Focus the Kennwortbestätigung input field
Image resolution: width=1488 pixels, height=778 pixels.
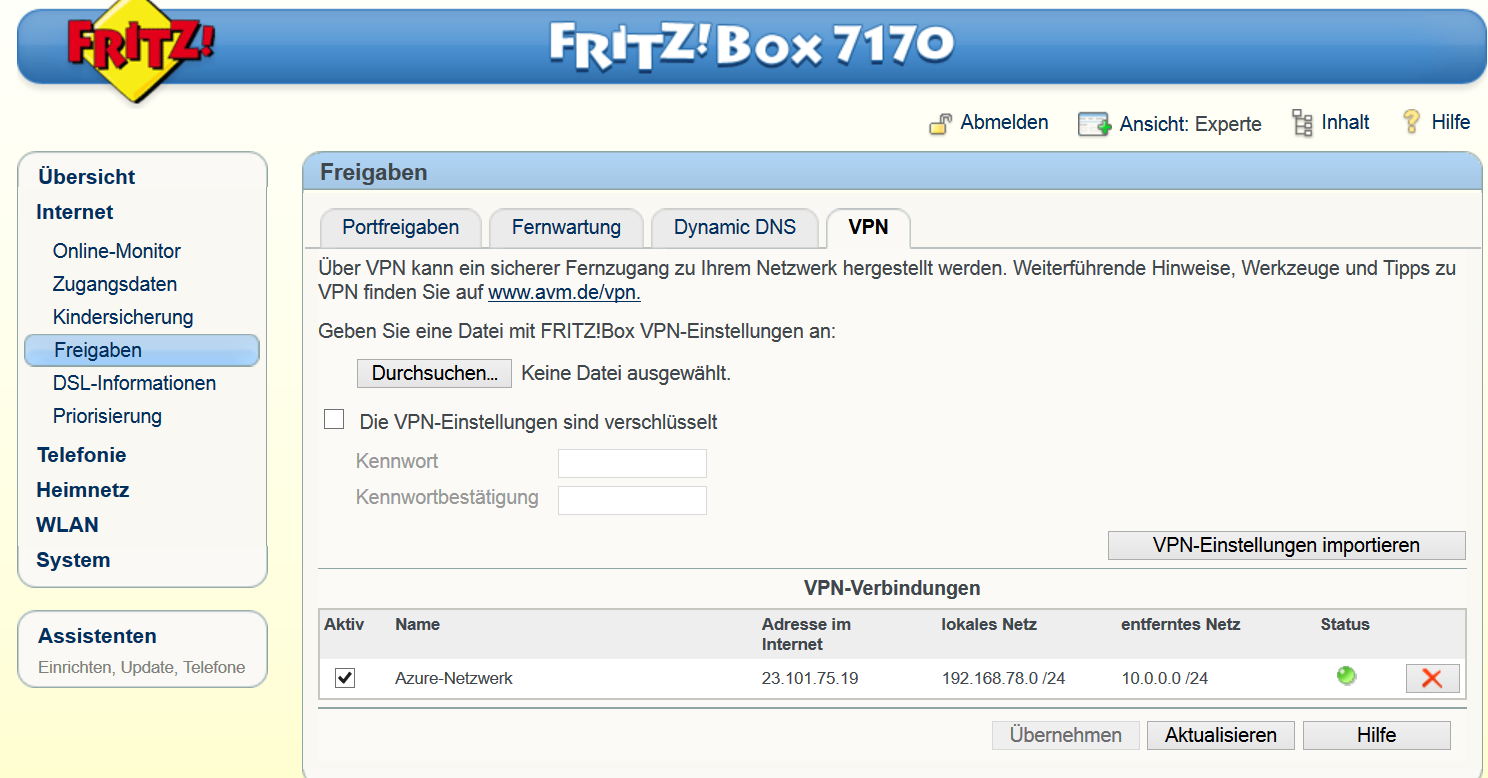tap(632, 500)
